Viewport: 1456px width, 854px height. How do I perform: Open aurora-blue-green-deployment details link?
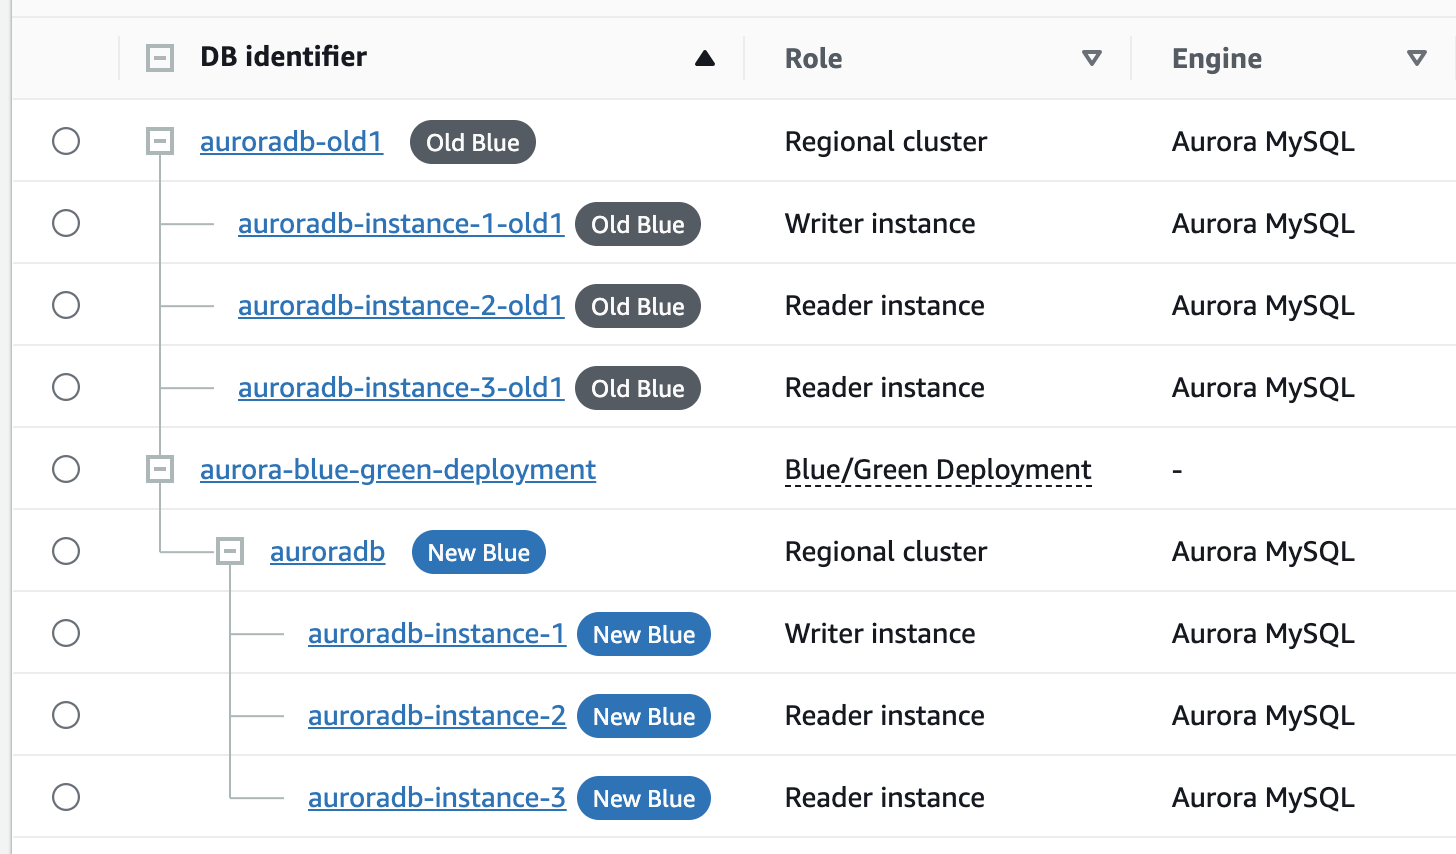(397, 470)
